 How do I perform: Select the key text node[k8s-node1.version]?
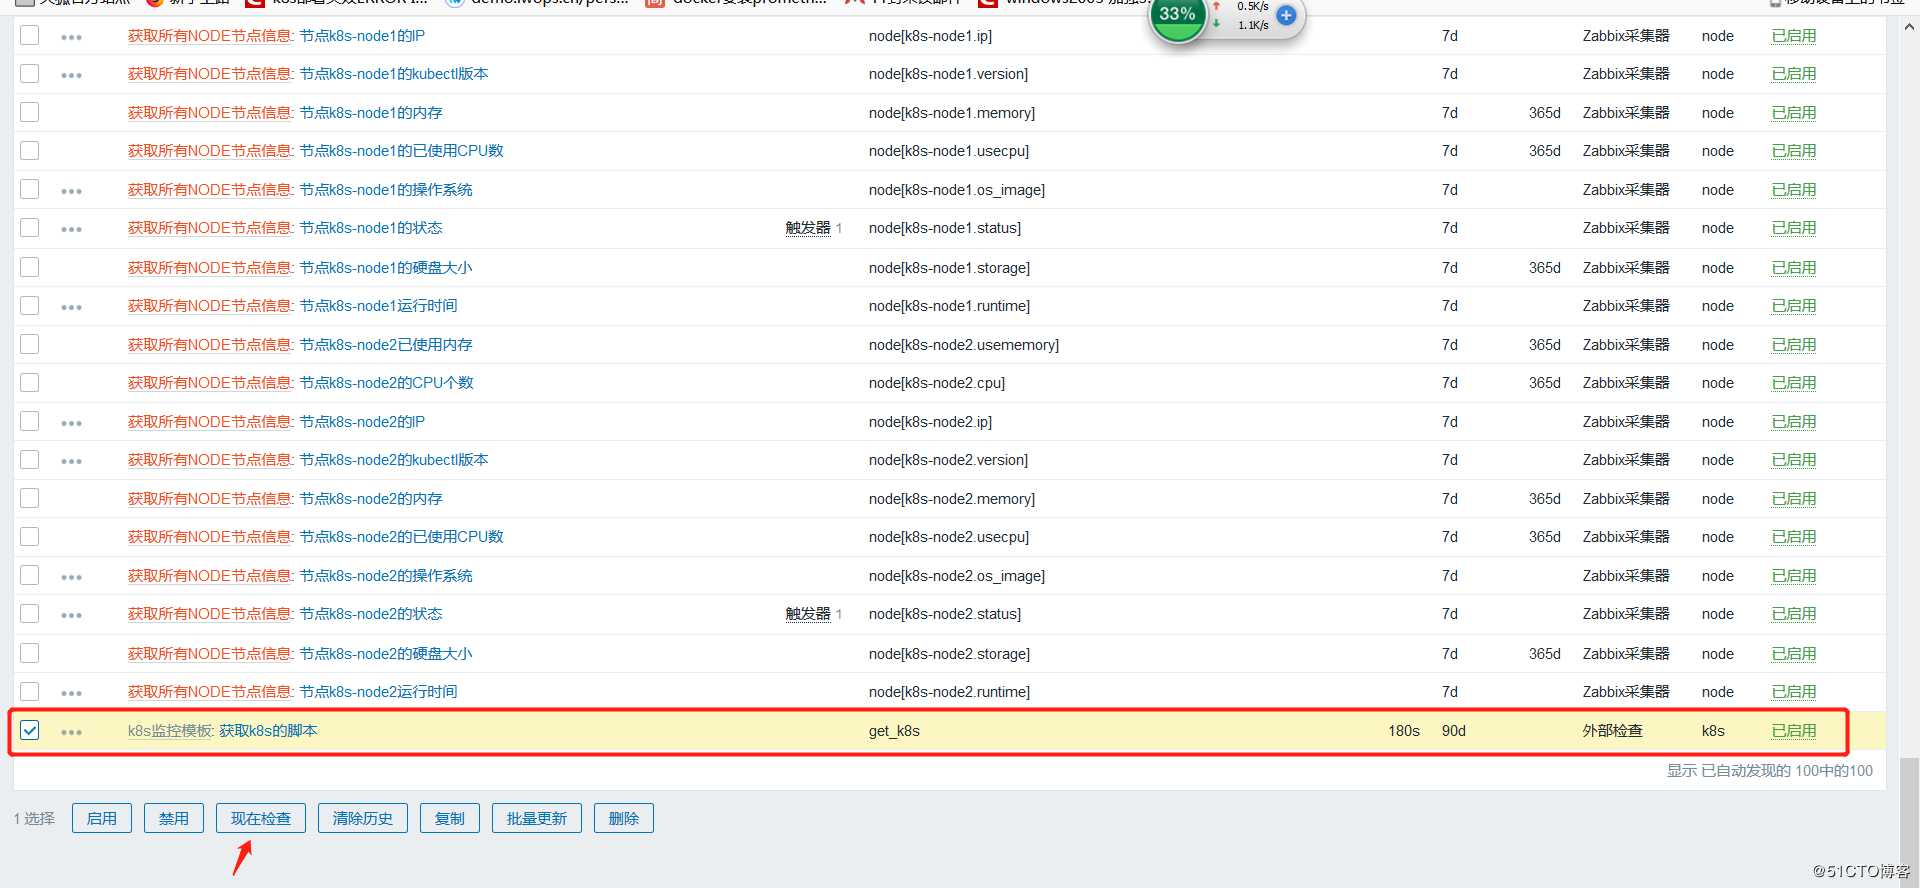pyautogui.click(x=948, y=74)
